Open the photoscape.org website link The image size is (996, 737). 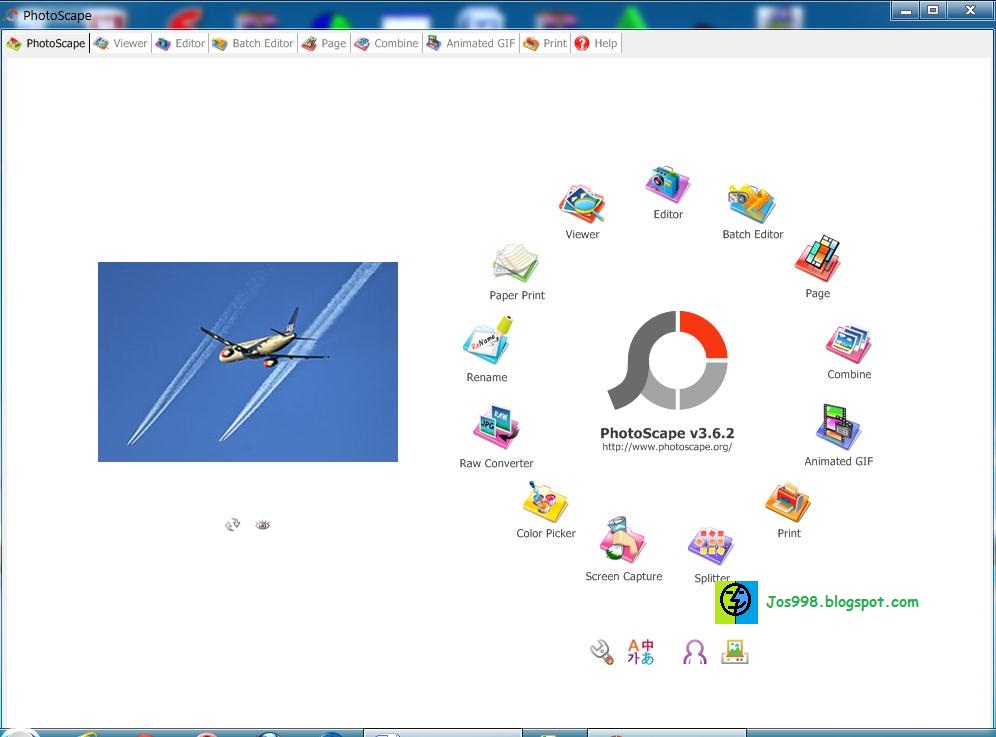[667, 447]
